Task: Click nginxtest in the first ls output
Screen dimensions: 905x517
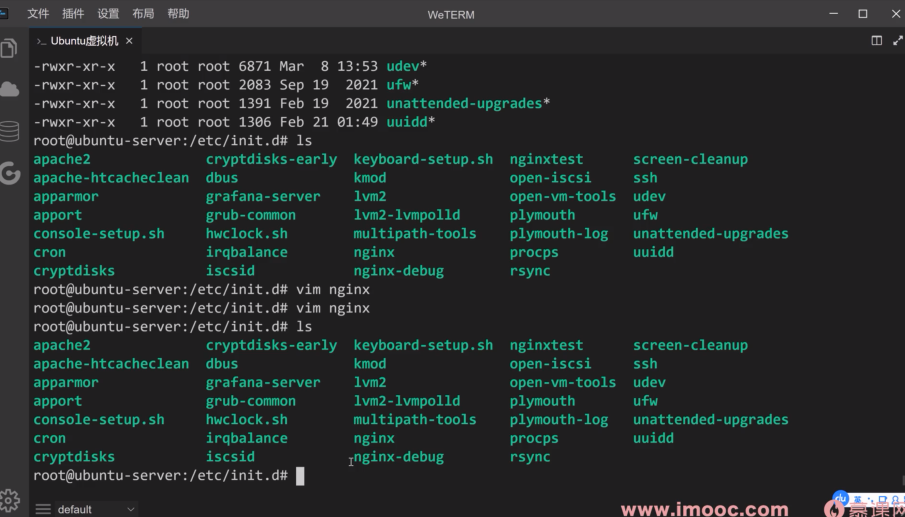Action: 546,159
